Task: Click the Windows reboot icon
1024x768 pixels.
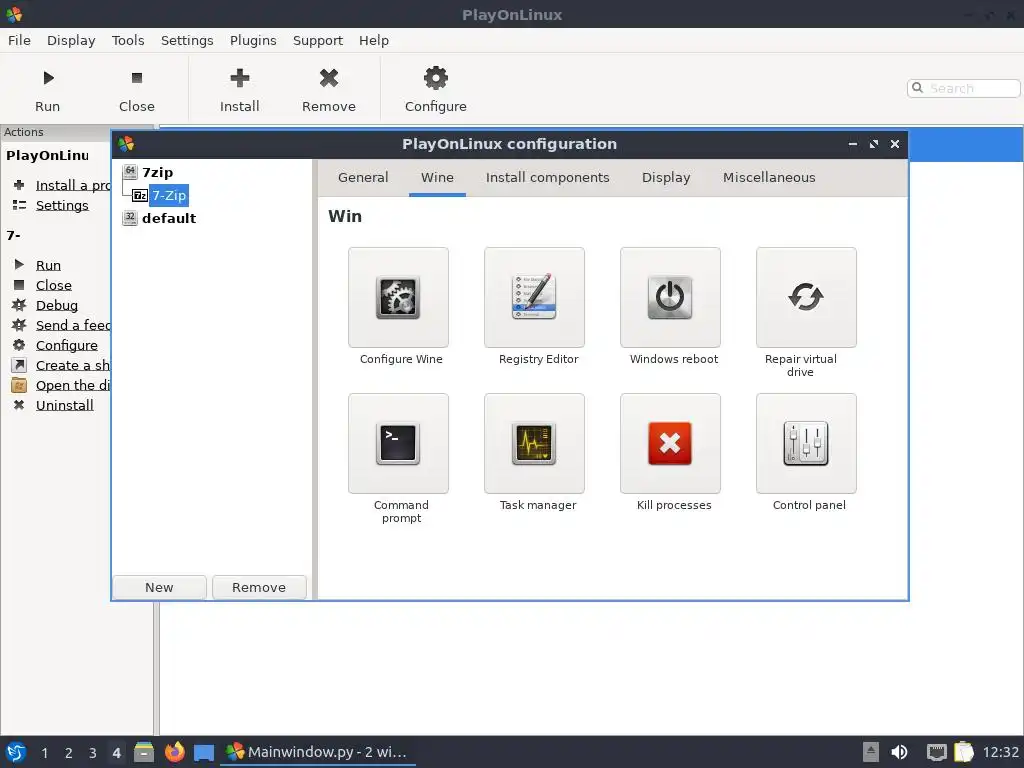Action: (670, 297)
